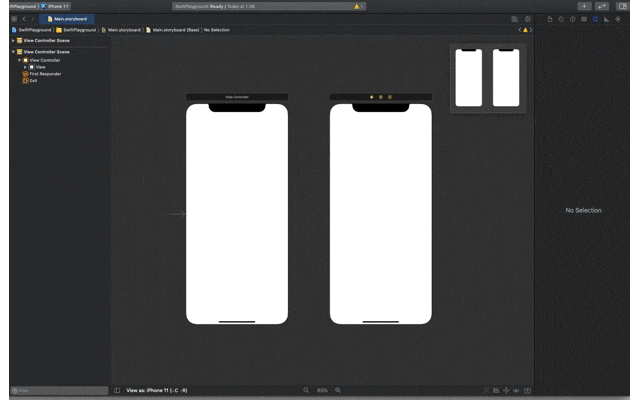Open the File inspector
Viewport: 640px width, 400px height.
(x=550, y=19)
